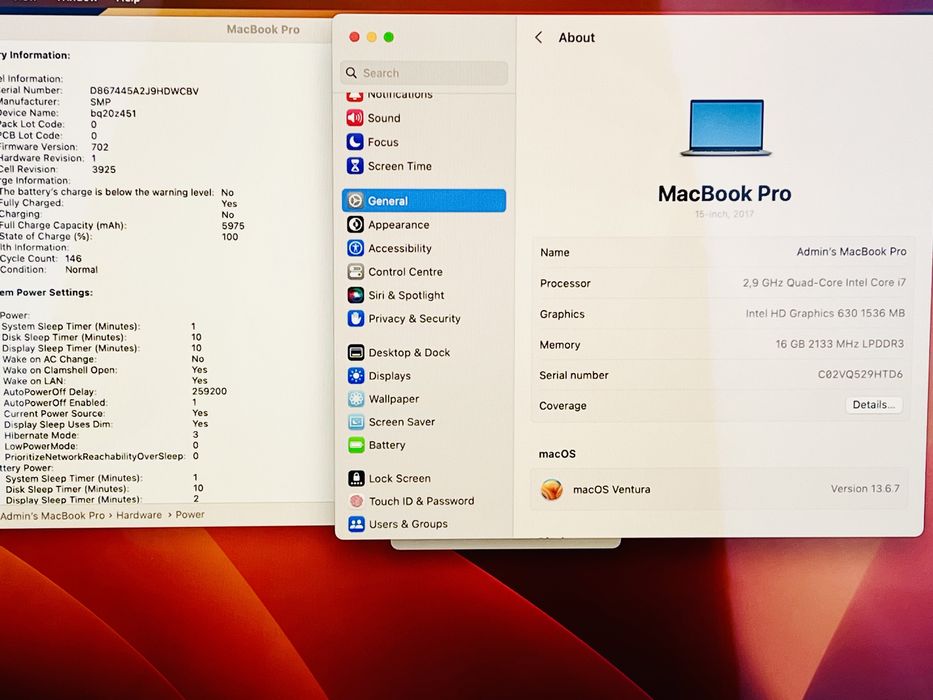
Task: Select the Screen Time label
Action: click(400, 166)
